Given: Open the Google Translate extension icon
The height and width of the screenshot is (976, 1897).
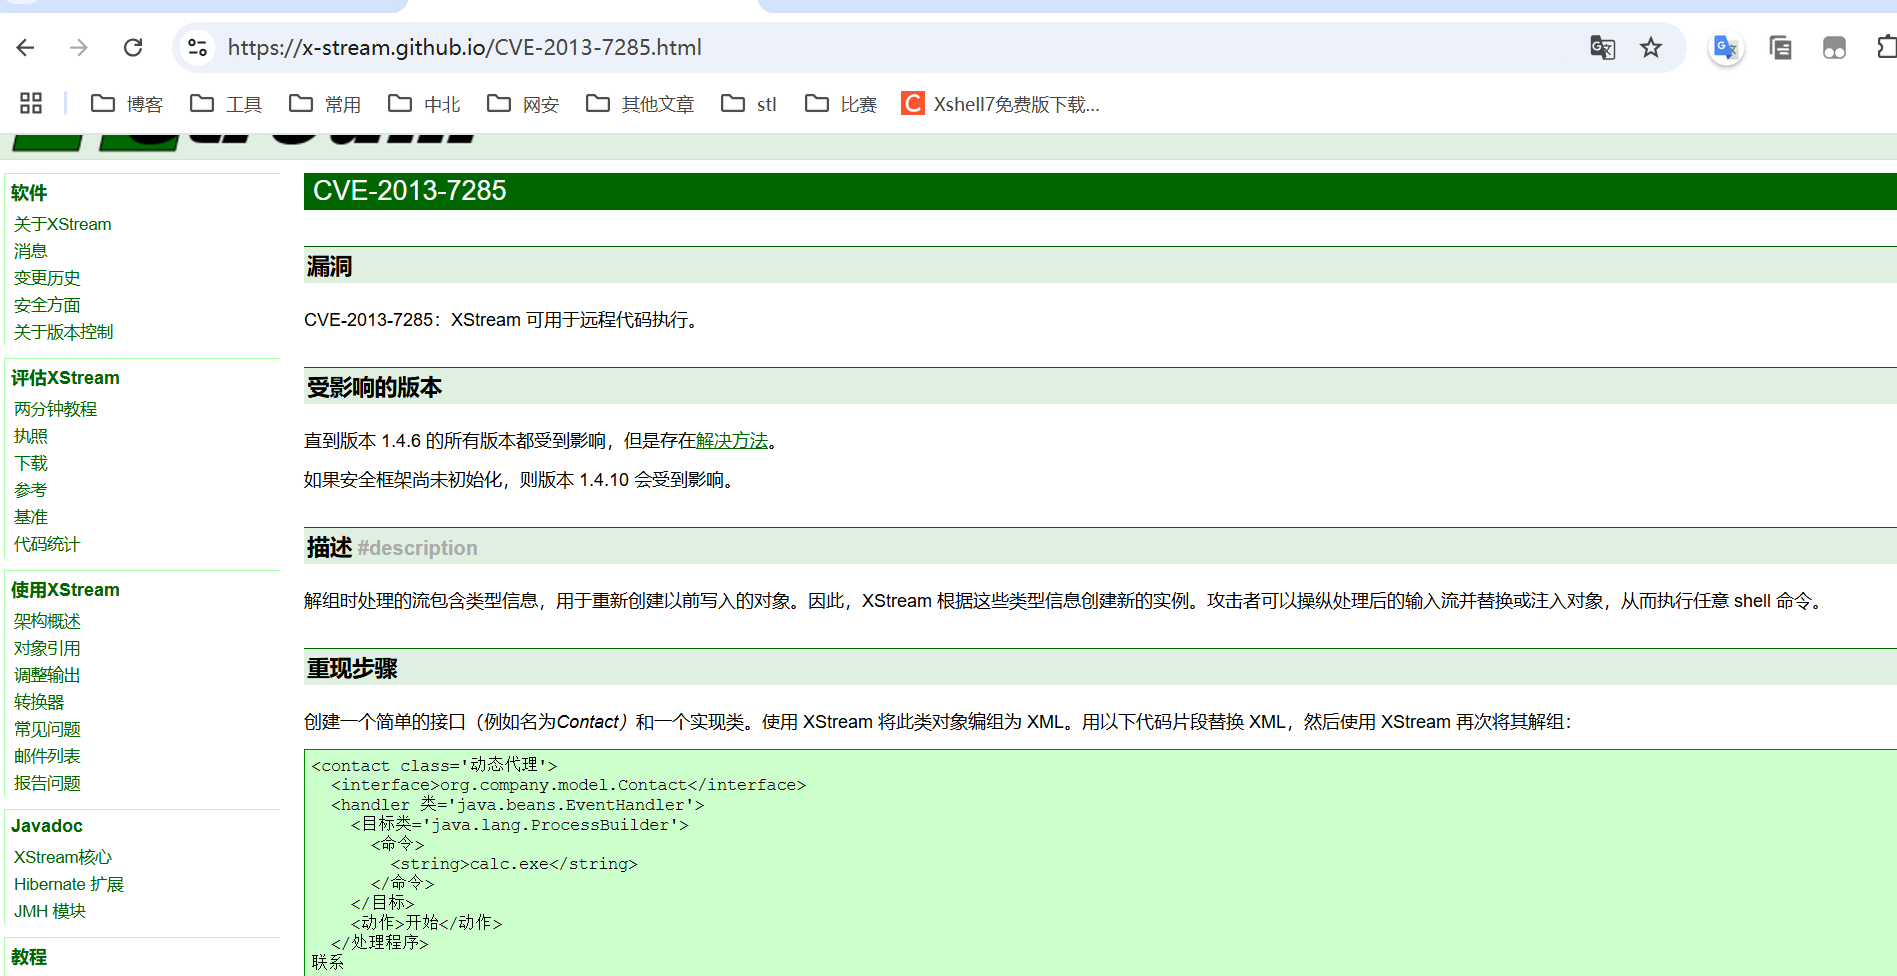Looking at the screenshot, I should (1726, 47).
